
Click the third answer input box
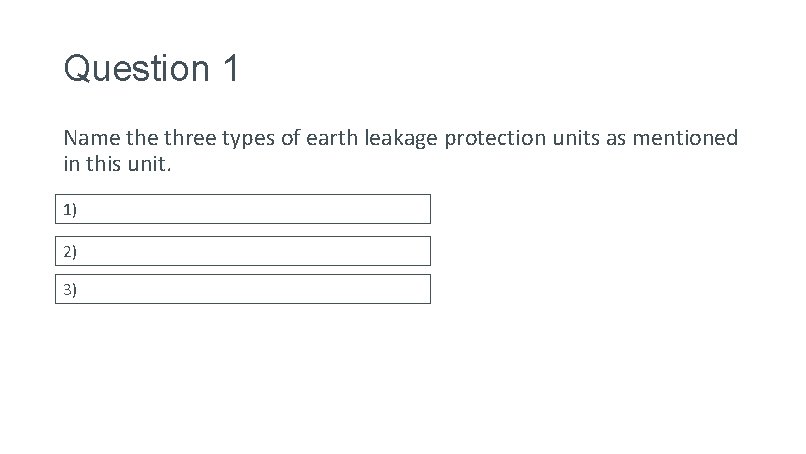[x=242, y=289]
